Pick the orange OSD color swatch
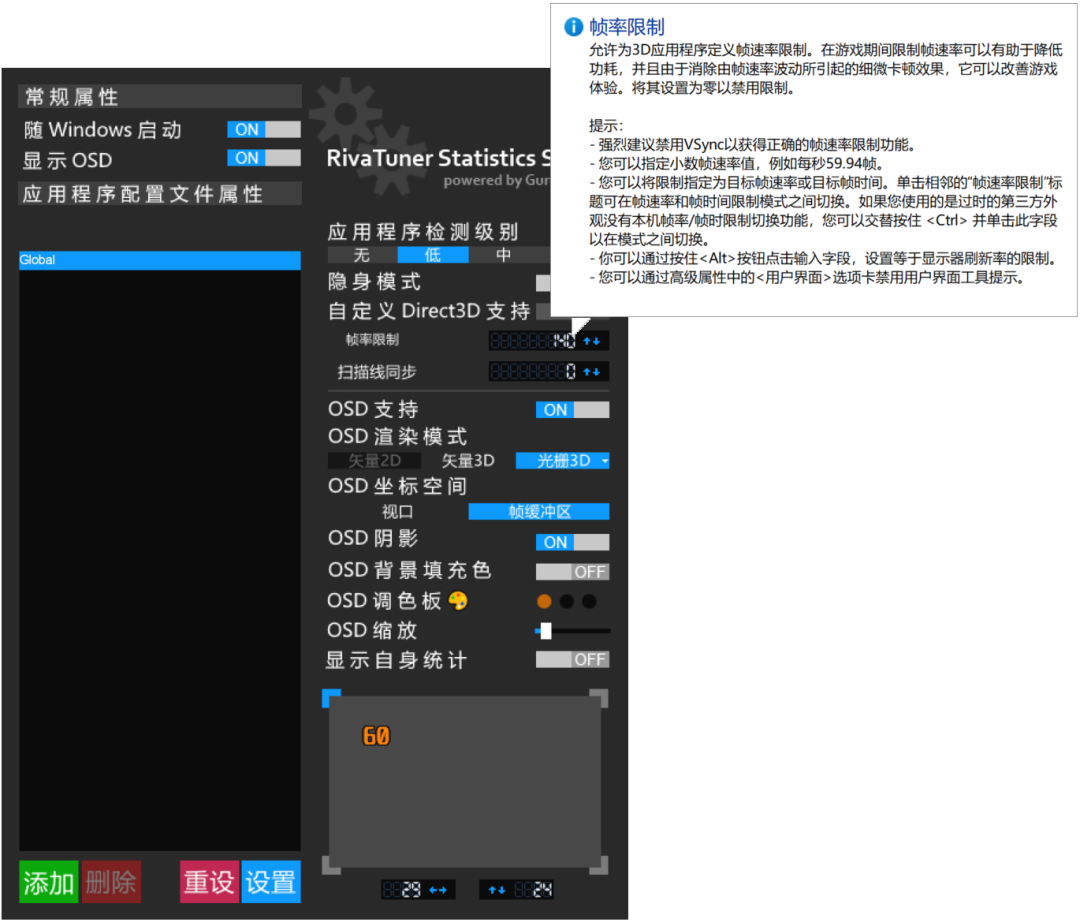Viewport: 1080px width, 922px height. 544,602
